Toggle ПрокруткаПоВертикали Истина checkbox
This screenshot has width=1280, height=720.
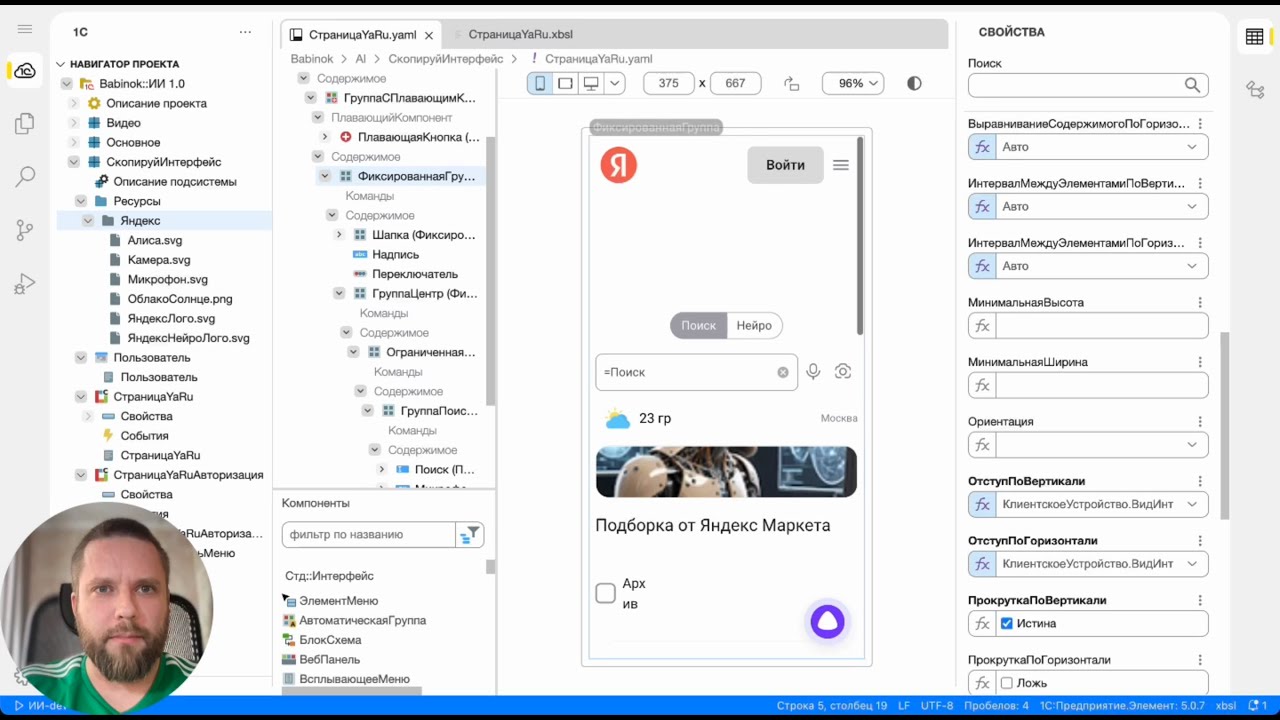(x=1007, y=624)
